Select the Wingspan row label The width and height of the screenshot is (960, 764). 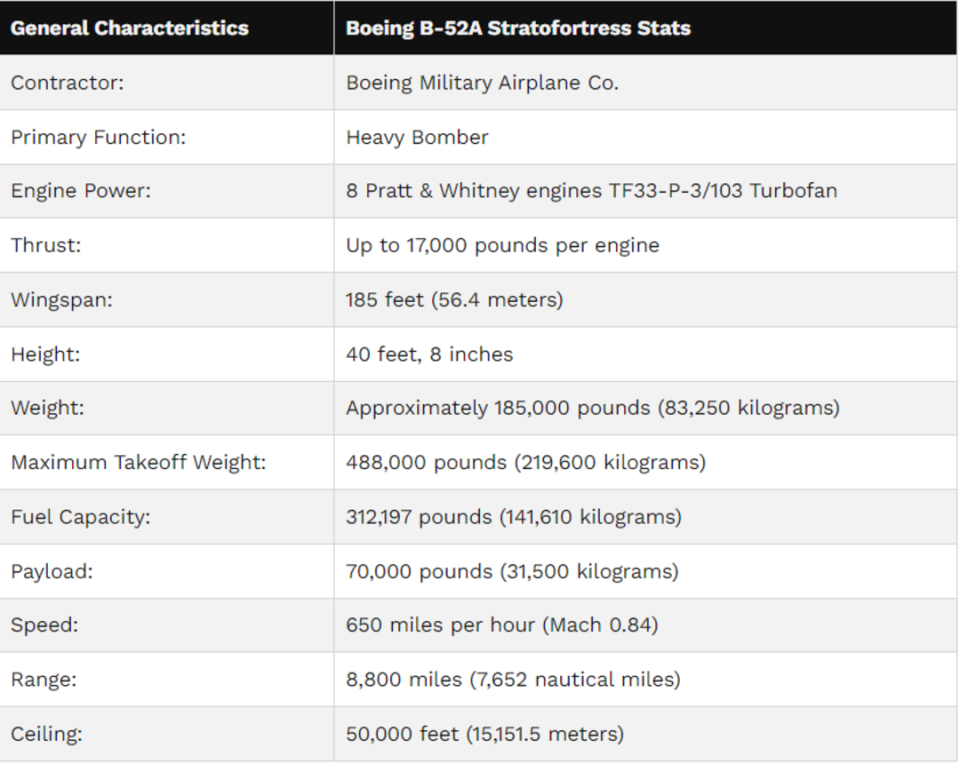click(60, 300)
